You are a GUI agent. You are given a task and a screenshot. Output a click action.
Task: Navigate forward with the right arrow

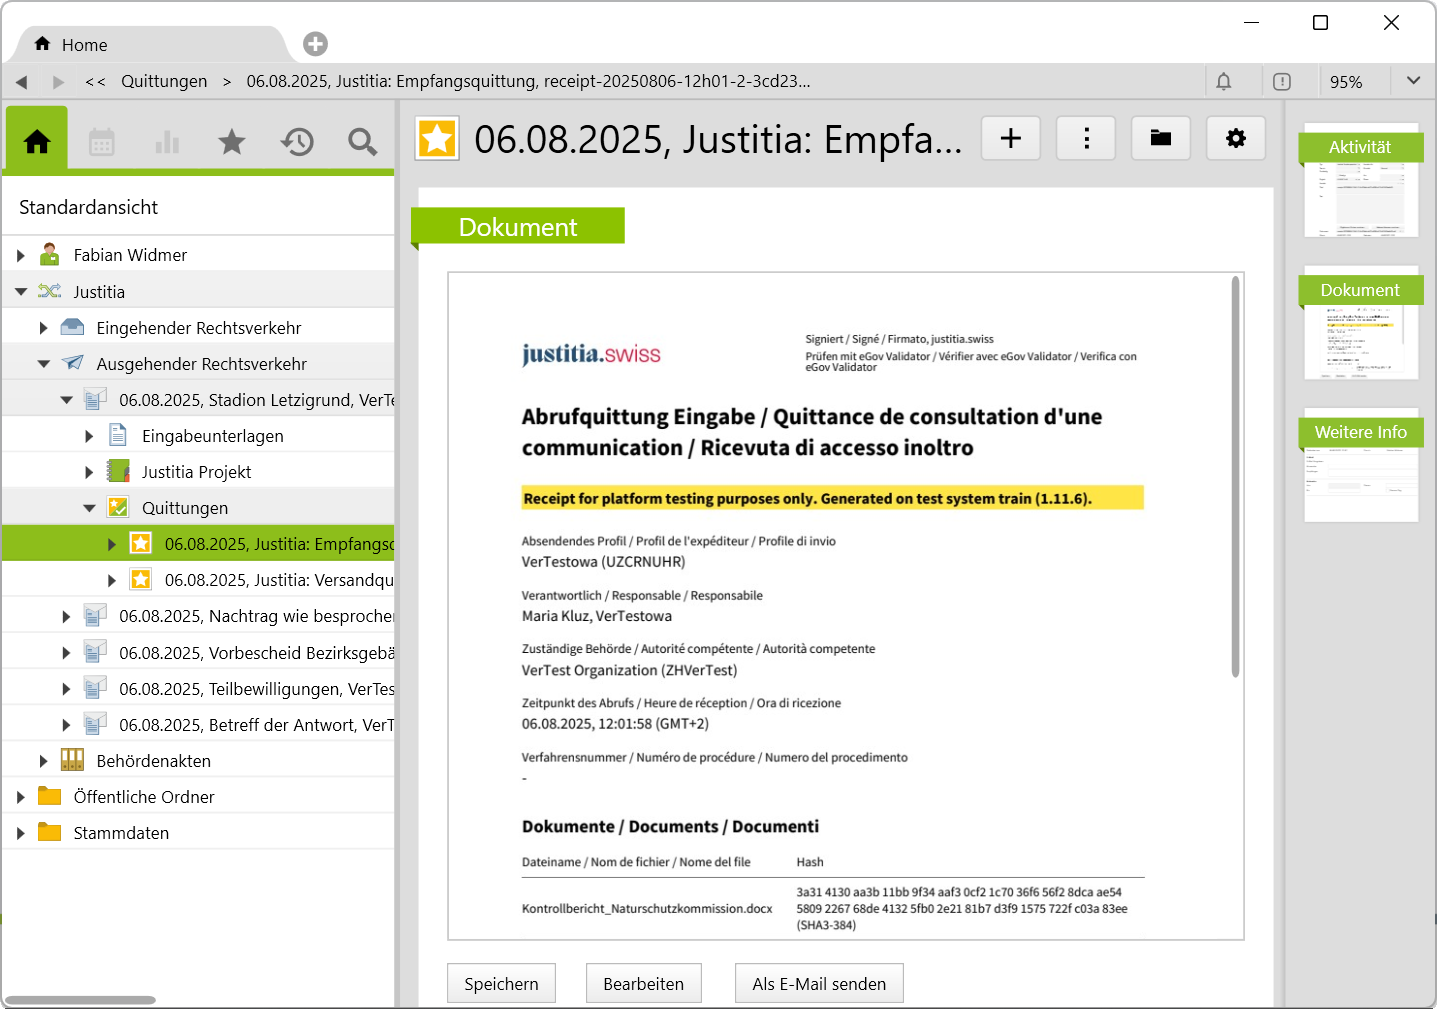[x=58, y=82]
